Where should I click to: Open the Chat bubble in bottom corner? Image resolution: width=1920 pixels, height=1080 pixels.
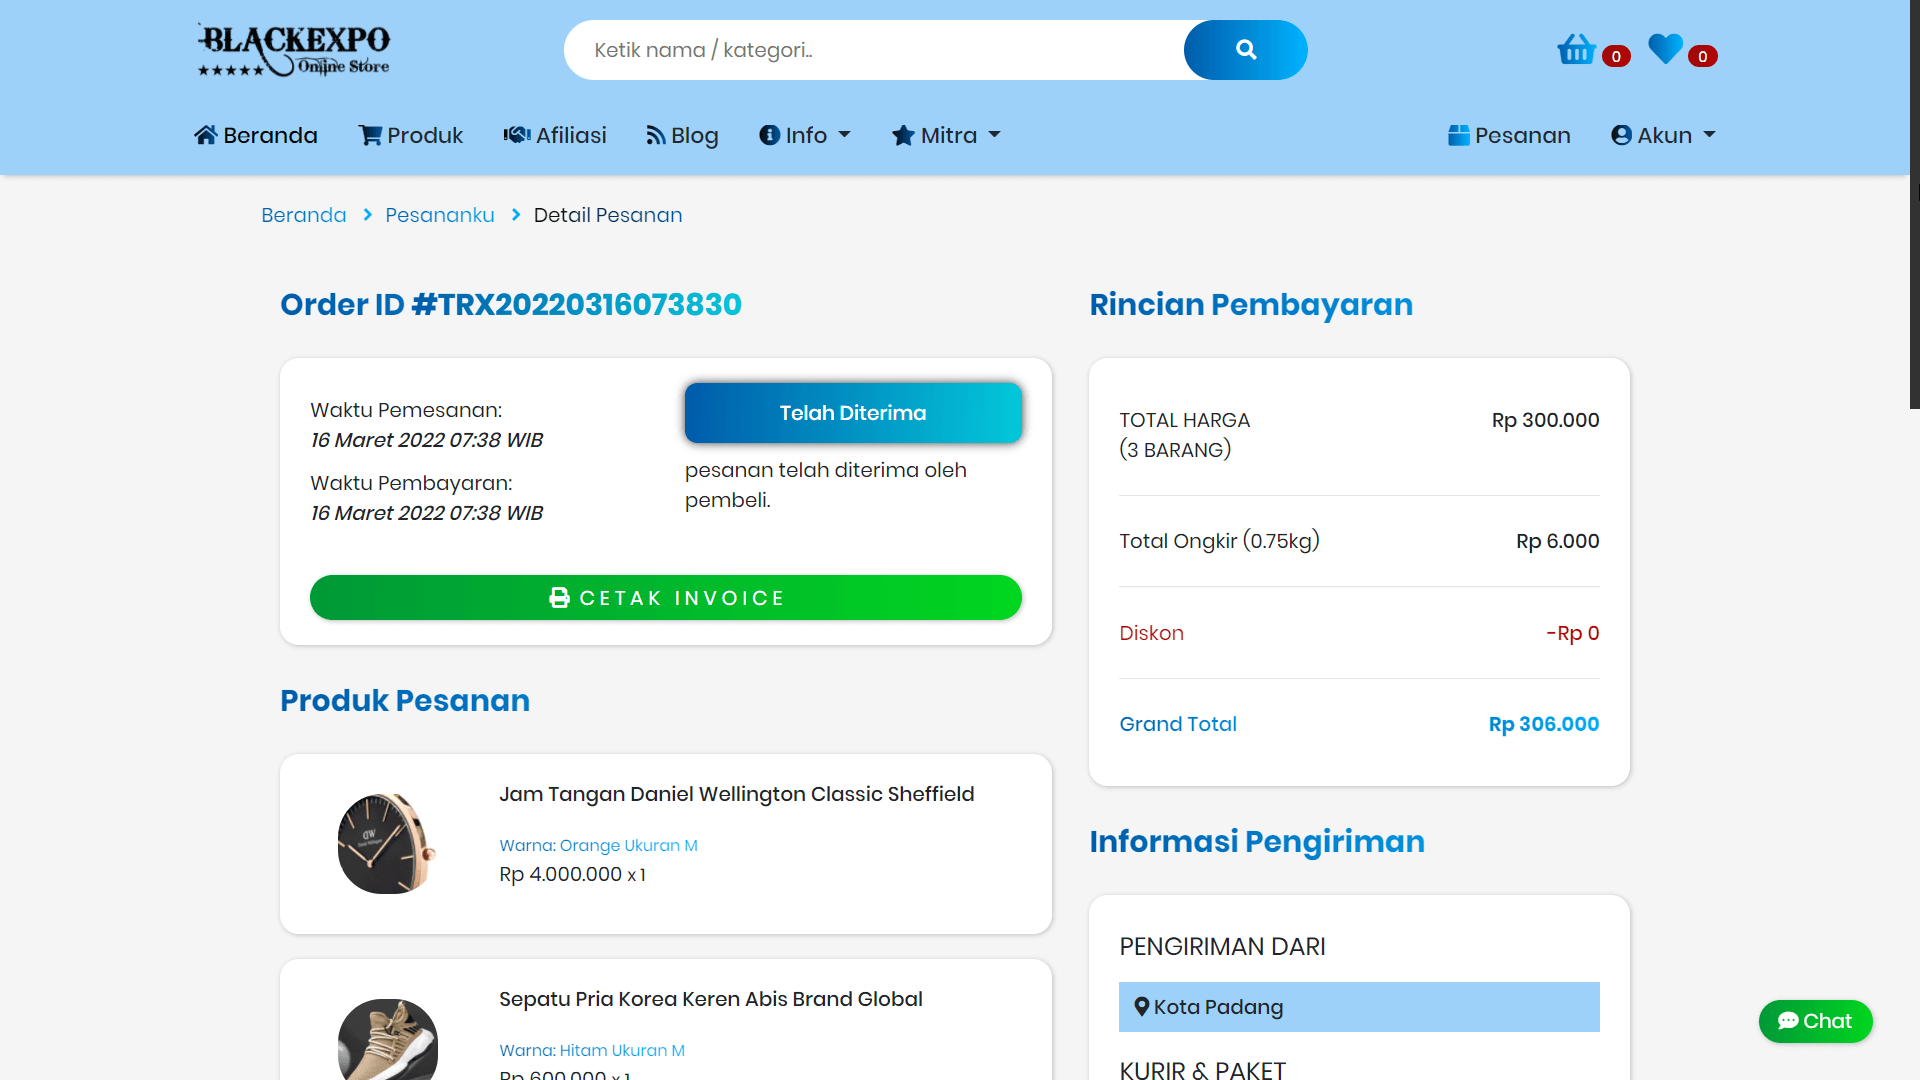tap(1815, 1021)
